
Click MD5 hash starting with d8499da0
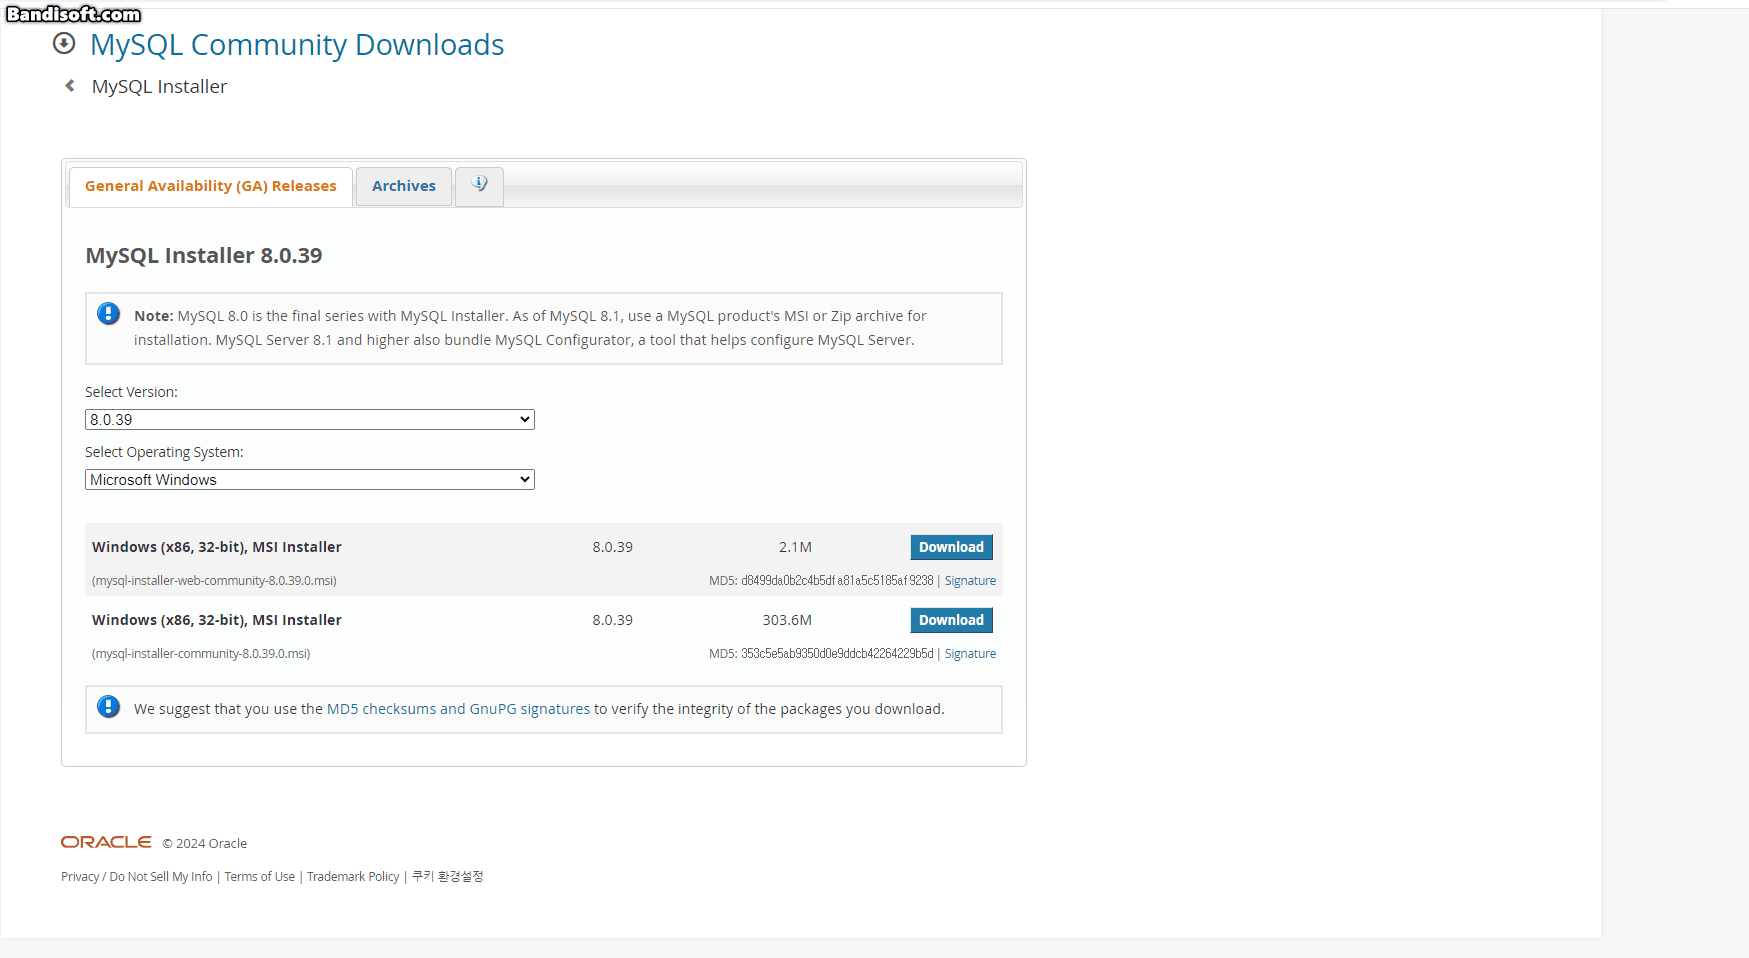pos(837,581)
